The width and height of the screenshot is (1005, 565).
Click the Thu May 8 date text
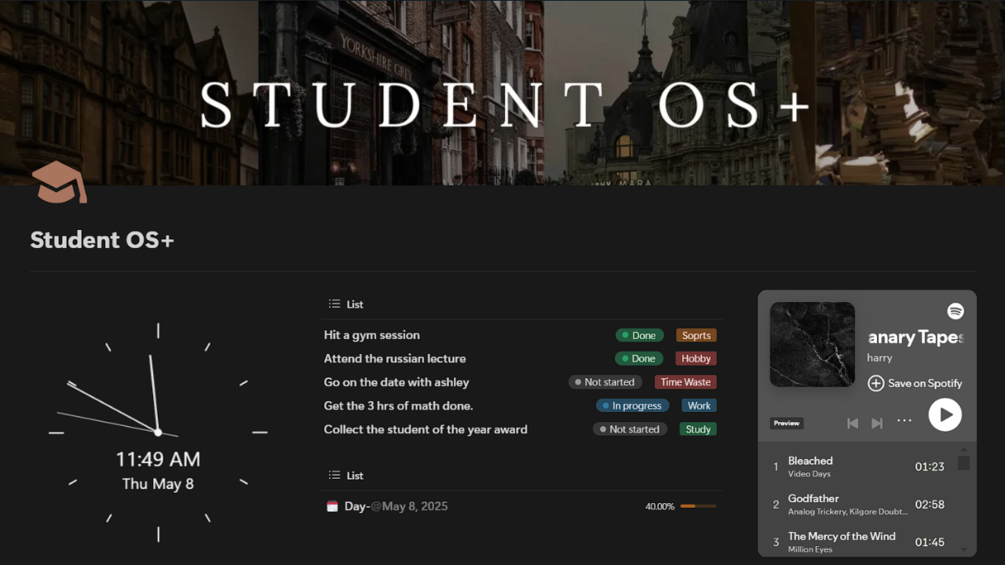[x=158, y=484]
